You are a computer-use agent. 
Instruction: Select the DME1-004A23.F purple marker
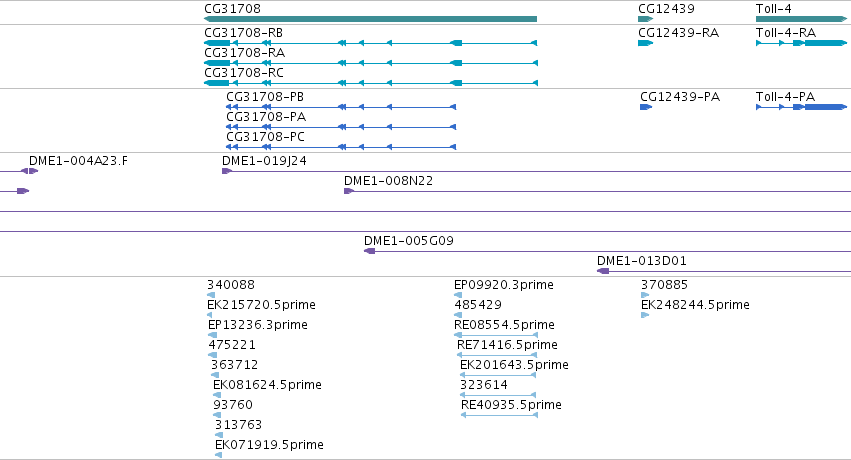tap(29, 171)
